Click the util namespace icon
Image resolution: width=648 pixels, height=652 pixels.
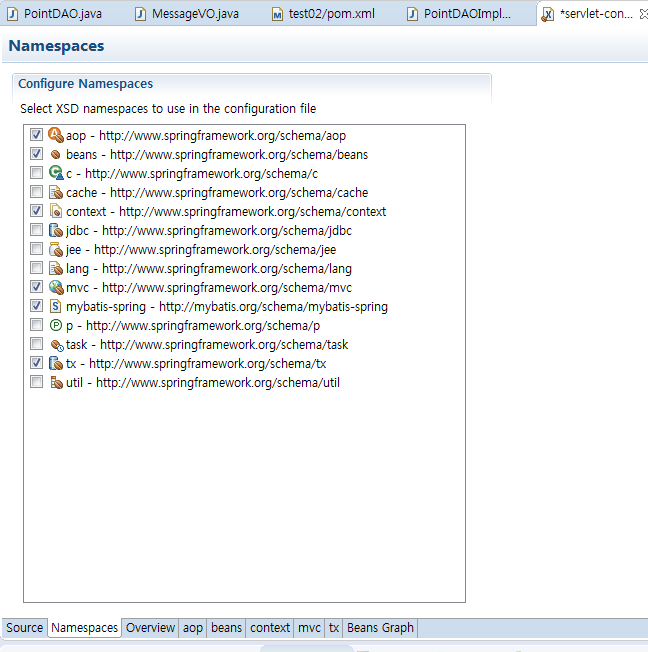(x=56, y=383)
